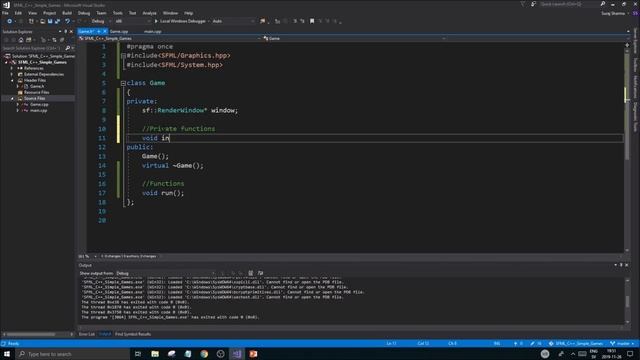Collapse the class Game code block
Viewport: 640px width, 360px height.
tap(123, 83)
